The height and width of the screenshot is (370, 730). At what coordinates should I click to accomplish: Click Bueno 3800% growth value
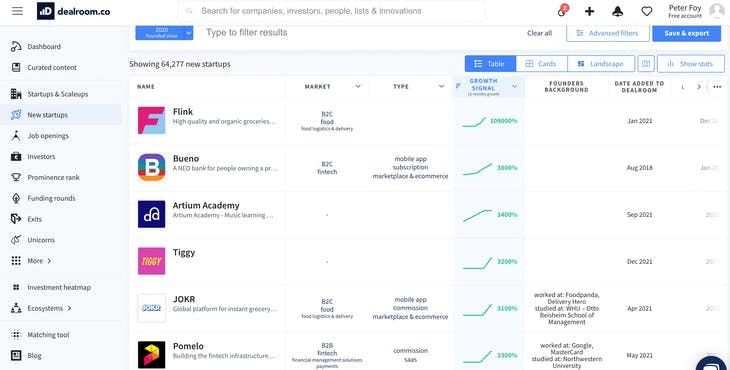[507, 168]
